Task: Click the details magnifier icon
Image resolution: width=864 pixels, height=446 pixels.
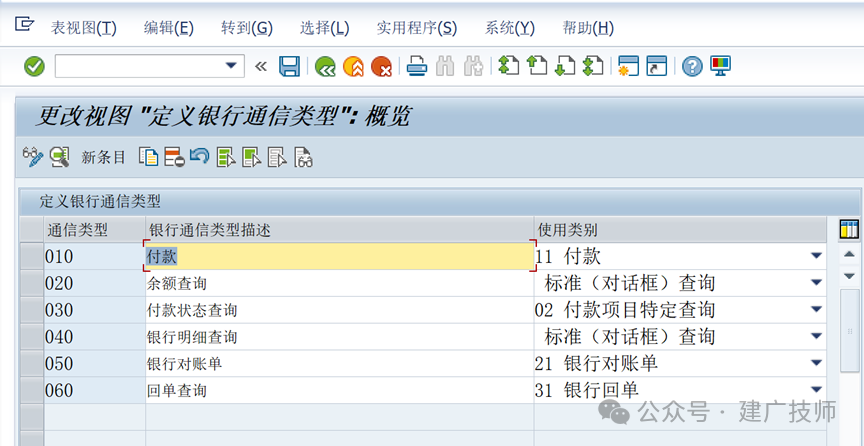Action: point(60,158)
